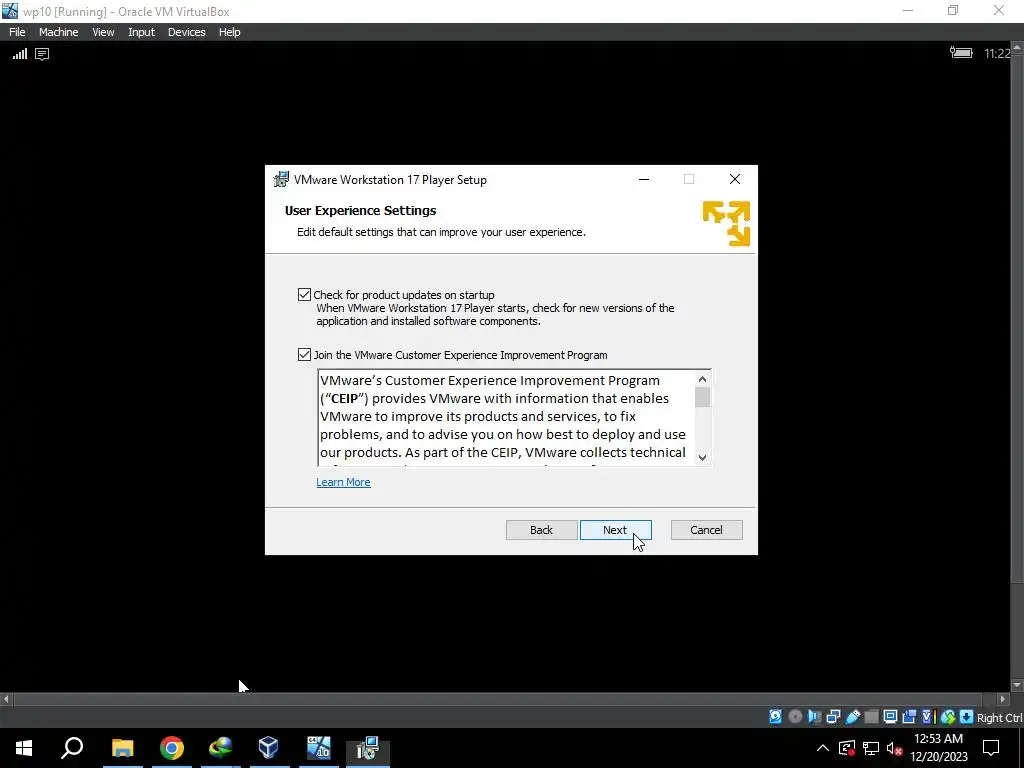Minimize the VMware Setup dialog

point(644,179)
